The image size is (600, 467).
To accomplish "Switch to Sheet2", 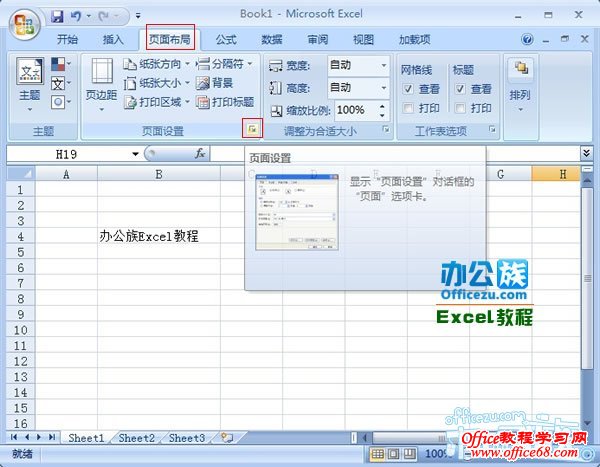I will [x=137, y=438].
